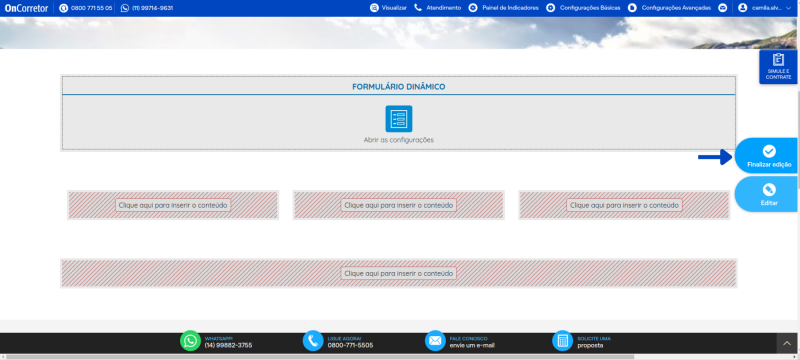Click the Ligue Agora phone icon

coord(313,341)
